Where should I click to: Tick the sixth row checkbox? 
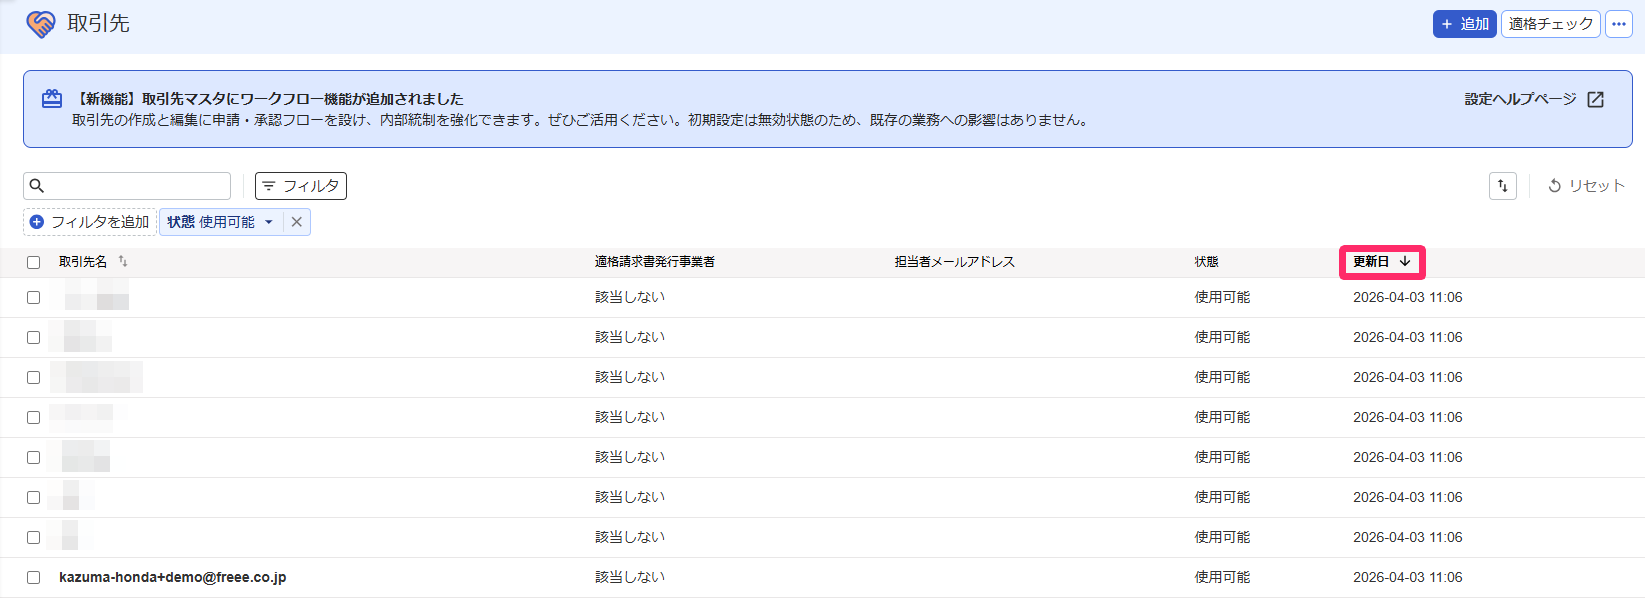pyautogui.click(x=33, y=497)
